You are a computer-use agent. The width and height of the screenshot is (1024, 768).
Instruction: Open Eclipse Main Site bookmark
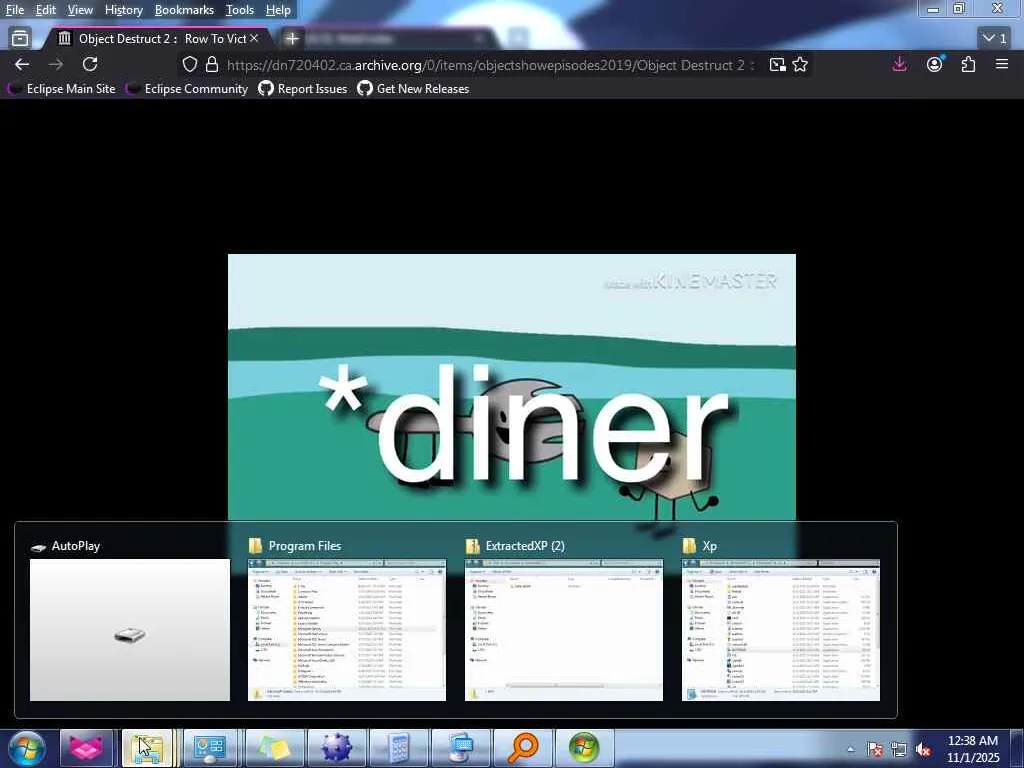(x=62, y=89)
